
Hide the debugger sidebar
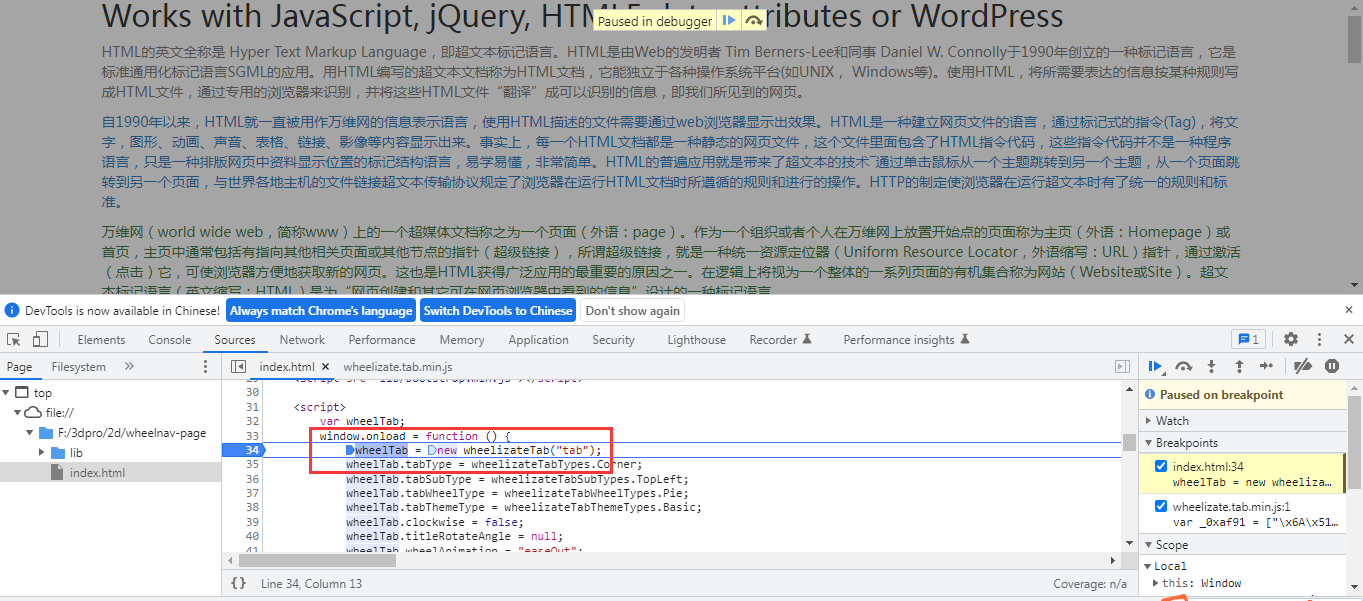tap(1122, 367)
